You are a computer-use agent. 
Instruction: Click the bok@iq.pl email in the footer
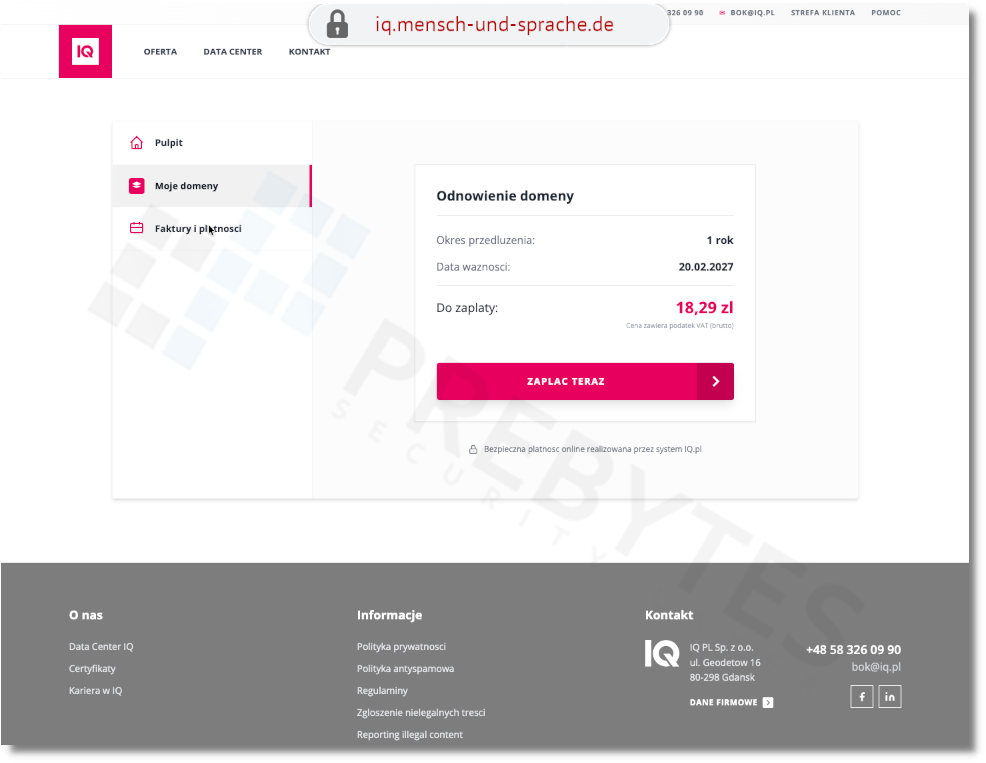coord(876,667)
